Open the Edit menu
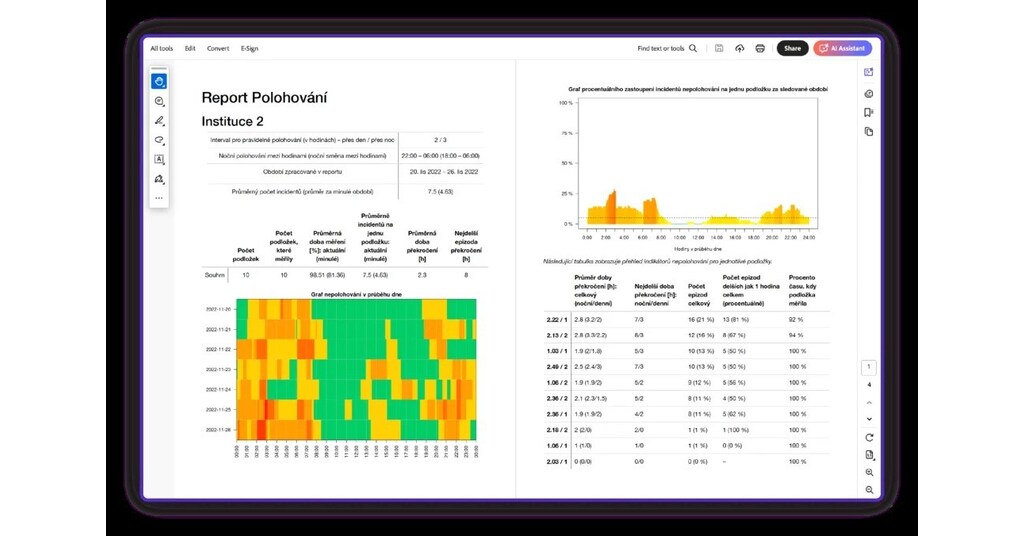The height and width of the screenshot is (536, 1024). tap(190, 48)
